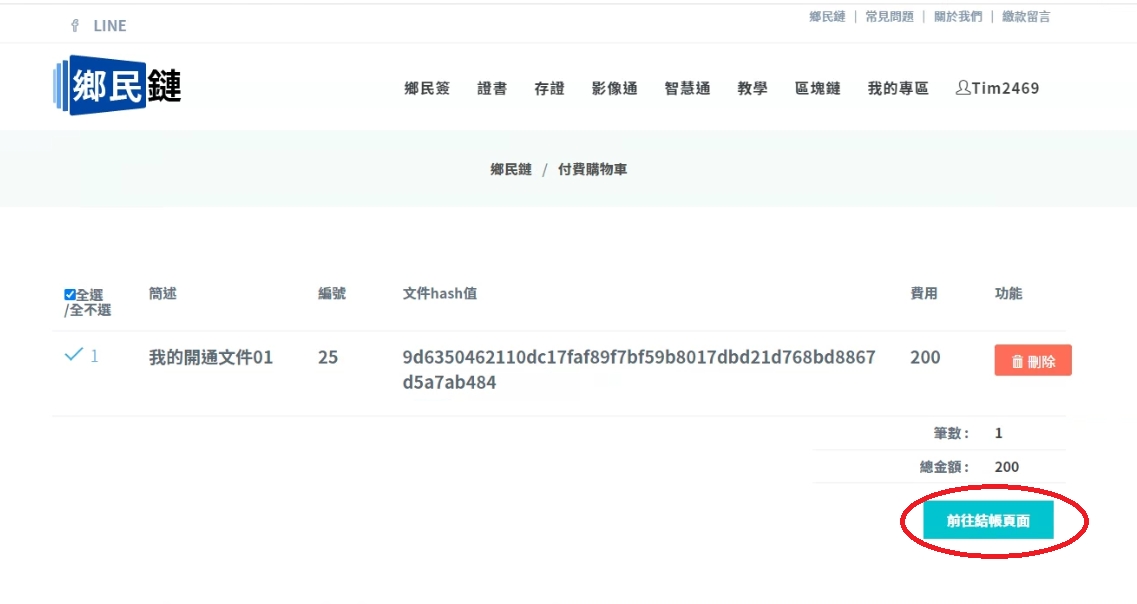Delete item 我的開通文件01 with 刪除 button
The height and width of the screenshot is (604, 1137).
tap(1032, 361)
